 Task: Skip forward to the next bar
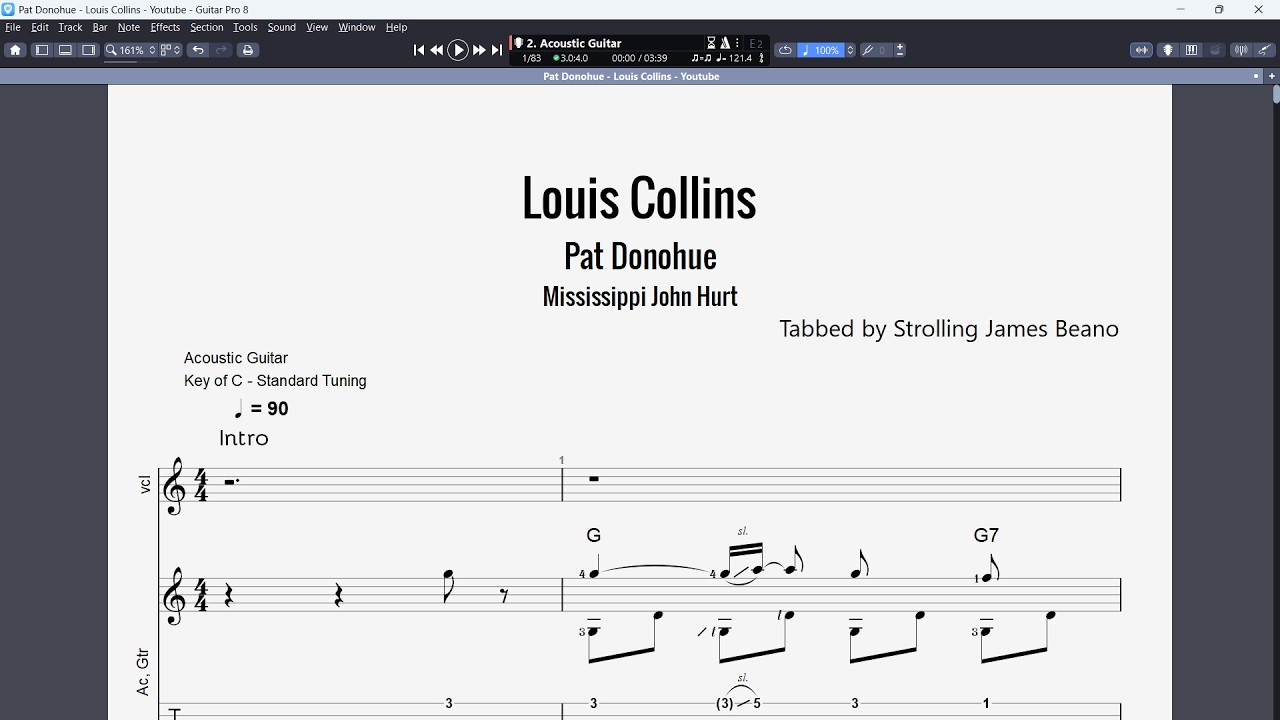479,50
